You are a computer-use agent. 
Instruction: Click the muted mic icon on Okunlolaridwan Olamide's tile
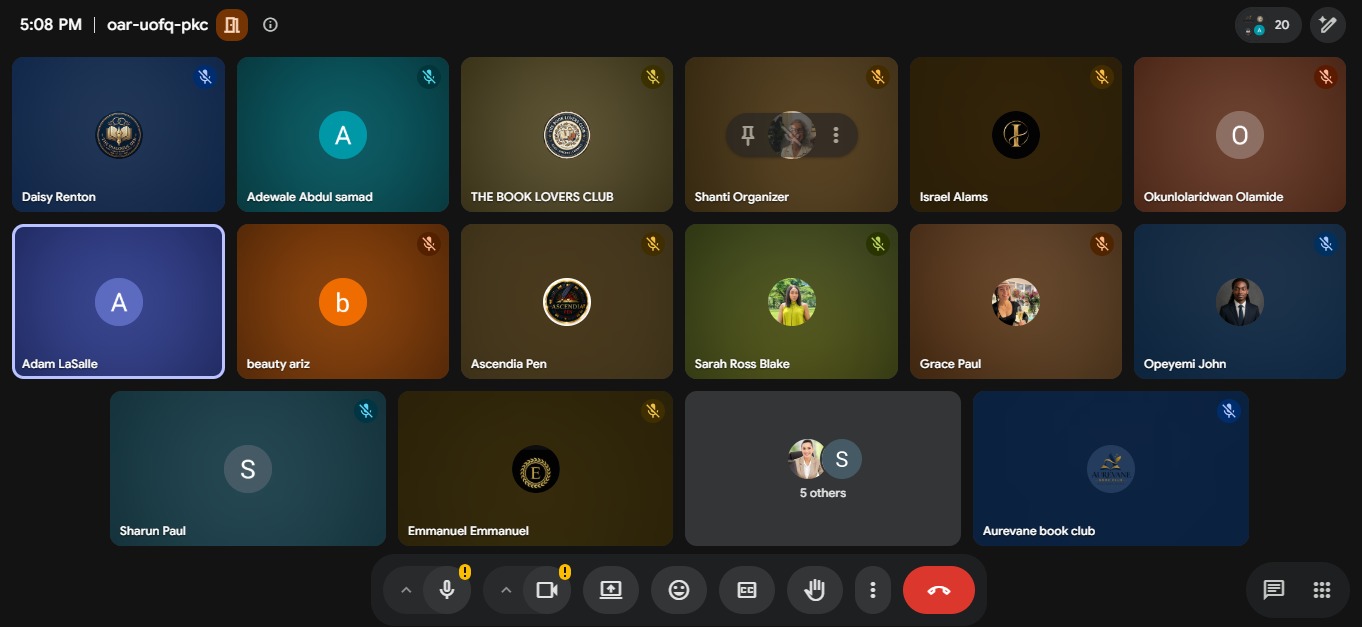tap(1326, 77)
